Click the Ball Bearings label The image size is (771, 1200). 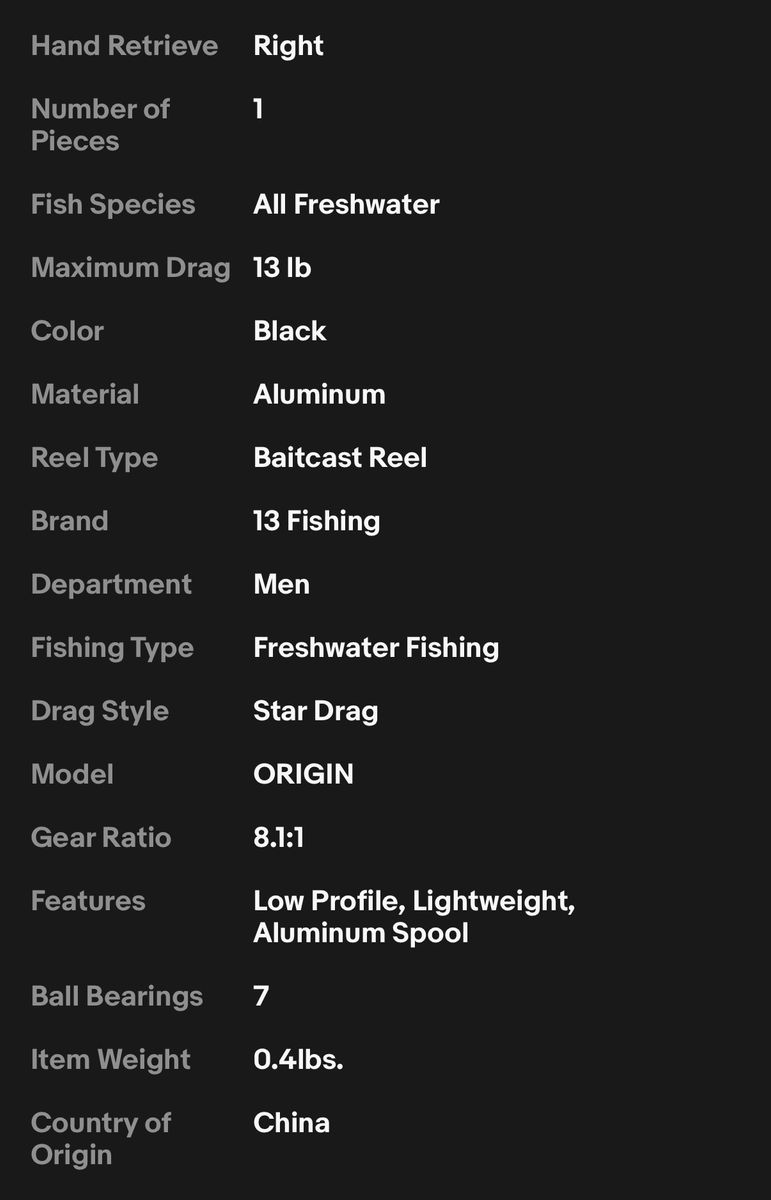tap(117, 996)
